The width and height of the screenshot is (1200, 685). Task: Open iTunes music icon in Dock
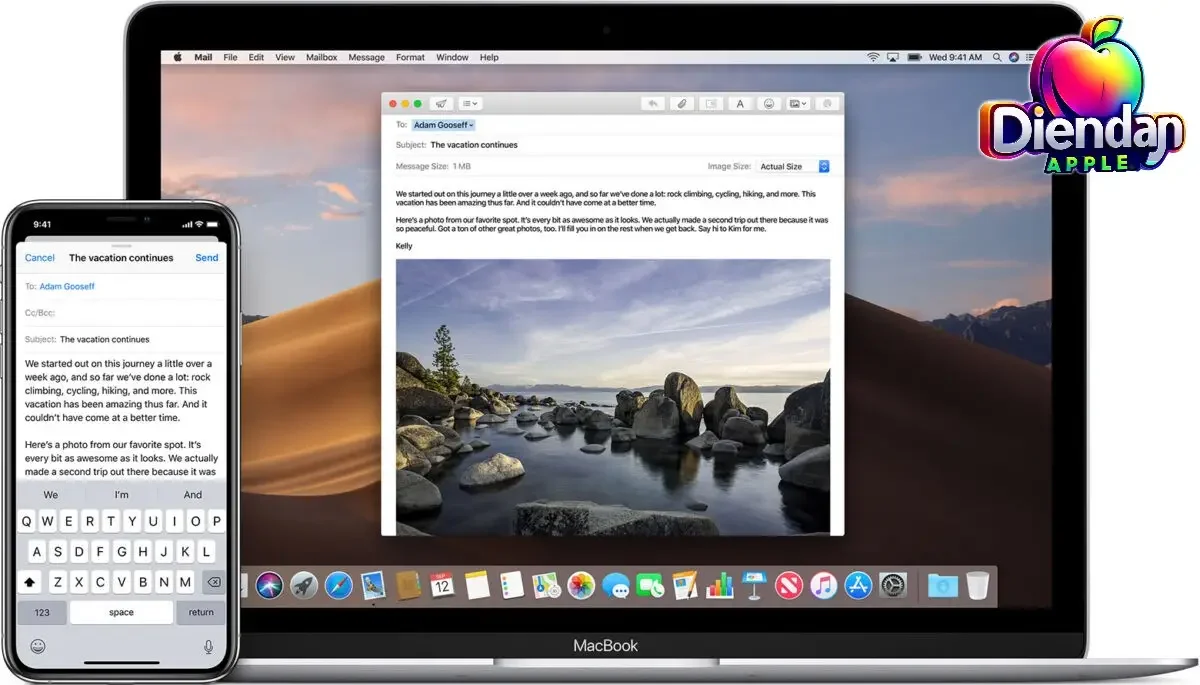tap(824, 585)
